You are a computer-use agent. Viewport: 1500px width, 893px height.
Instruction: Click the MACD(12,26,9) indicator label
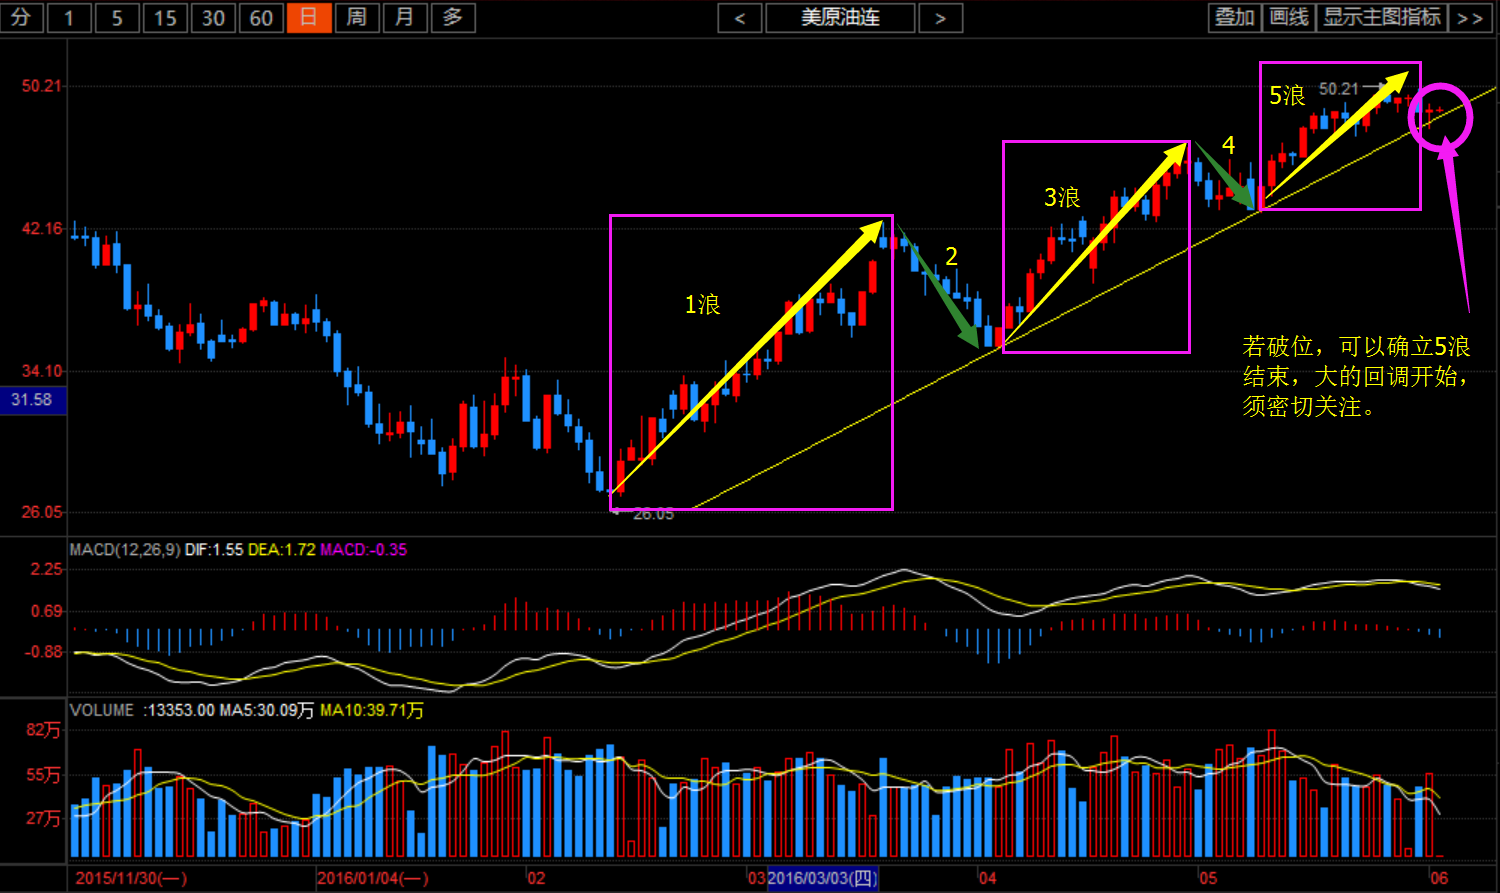(x=125, y=550)
